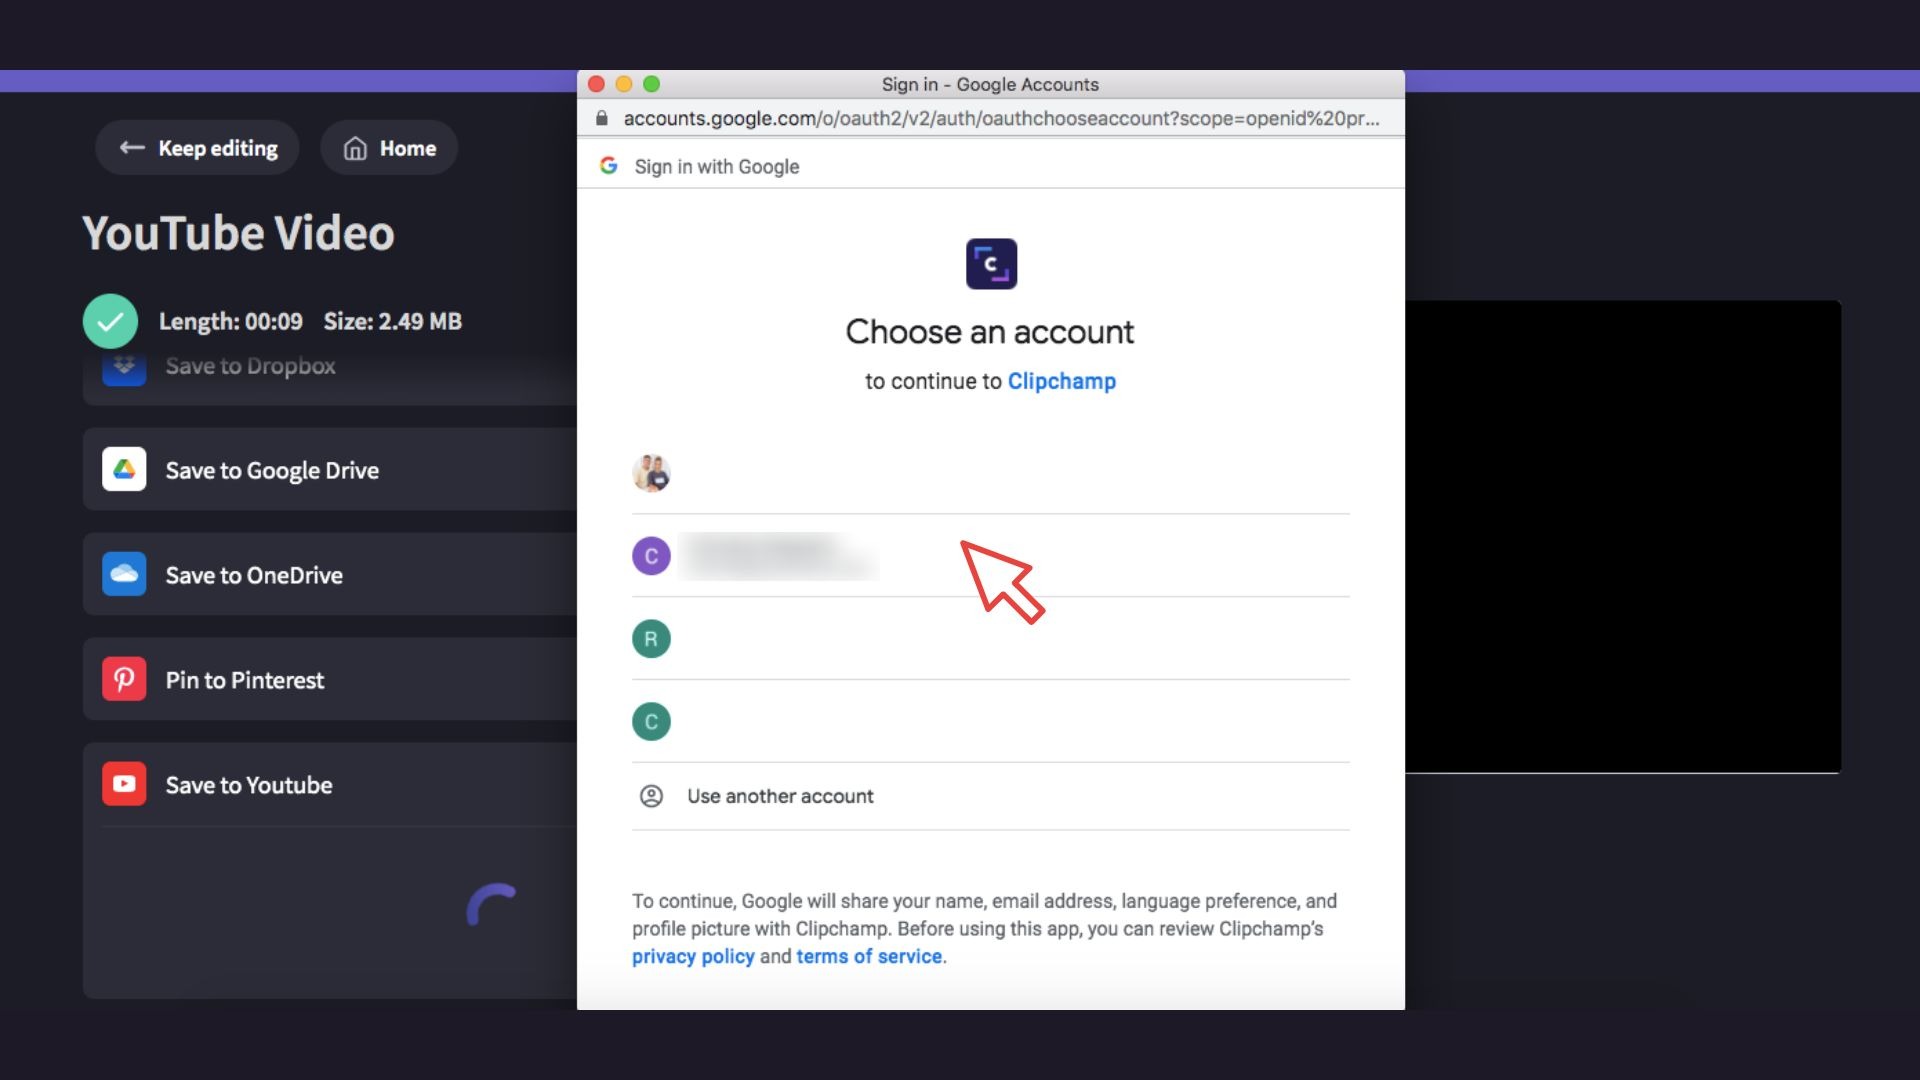Click the Google Drive save icon

point(124,469)
